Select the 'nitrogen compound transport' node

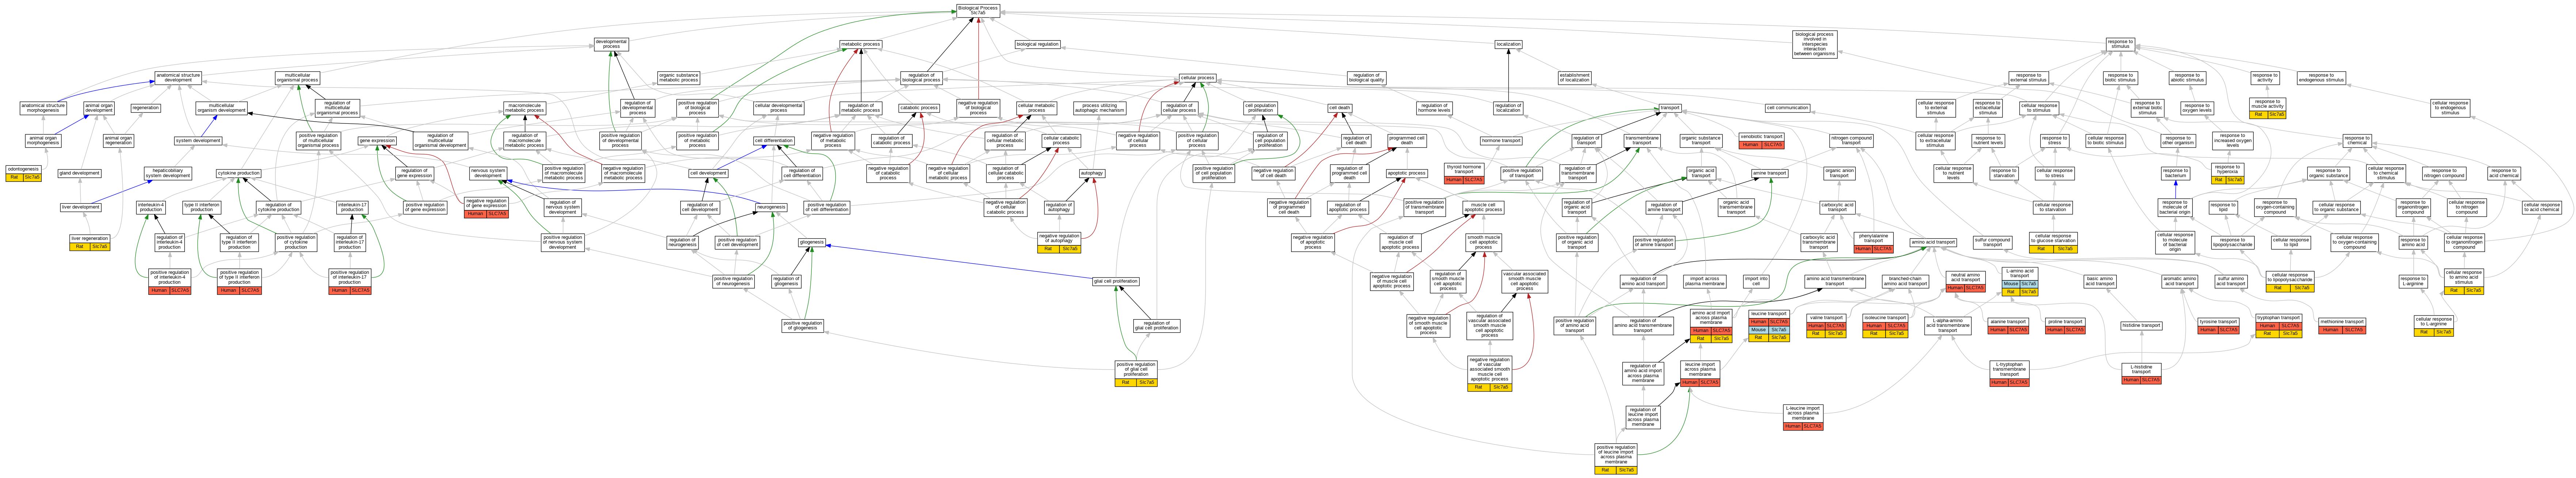coord(1851,141)
